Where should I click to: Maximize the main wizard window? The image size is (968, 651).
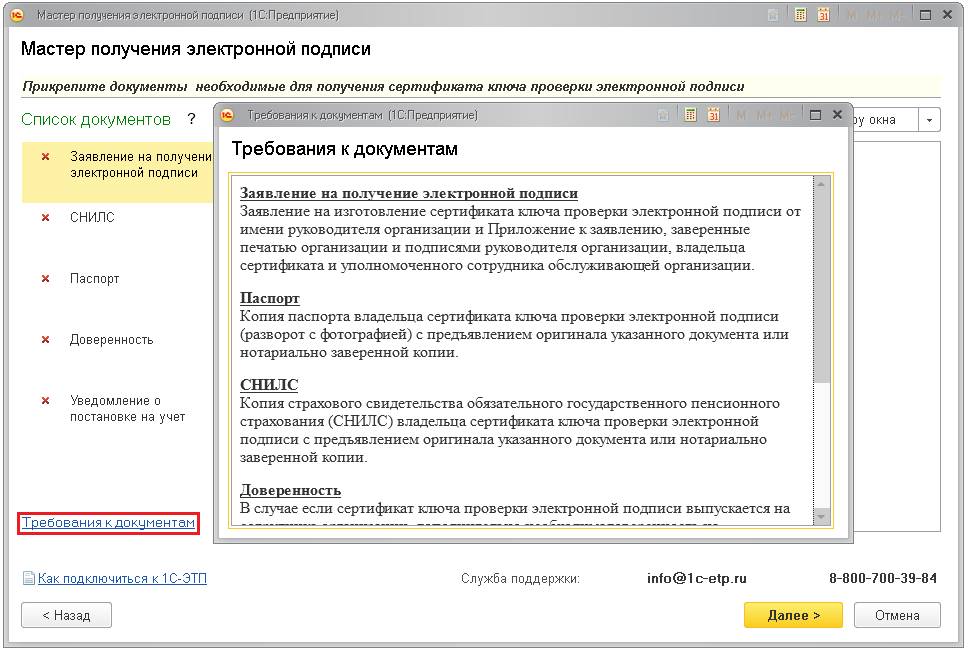pyautogui.click(x=925, y=15)
